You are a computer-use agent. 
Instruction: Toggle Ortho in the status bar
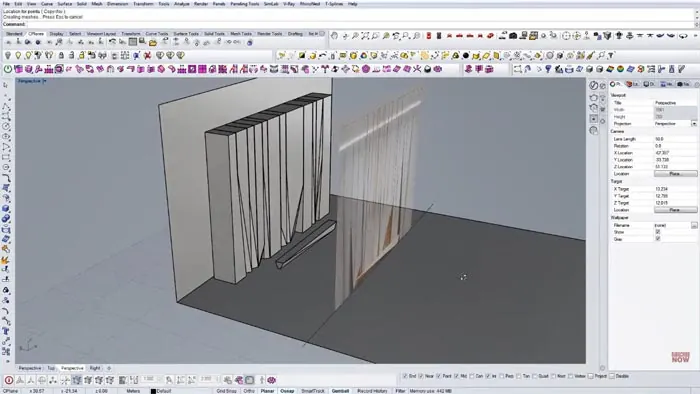[249, 391]
